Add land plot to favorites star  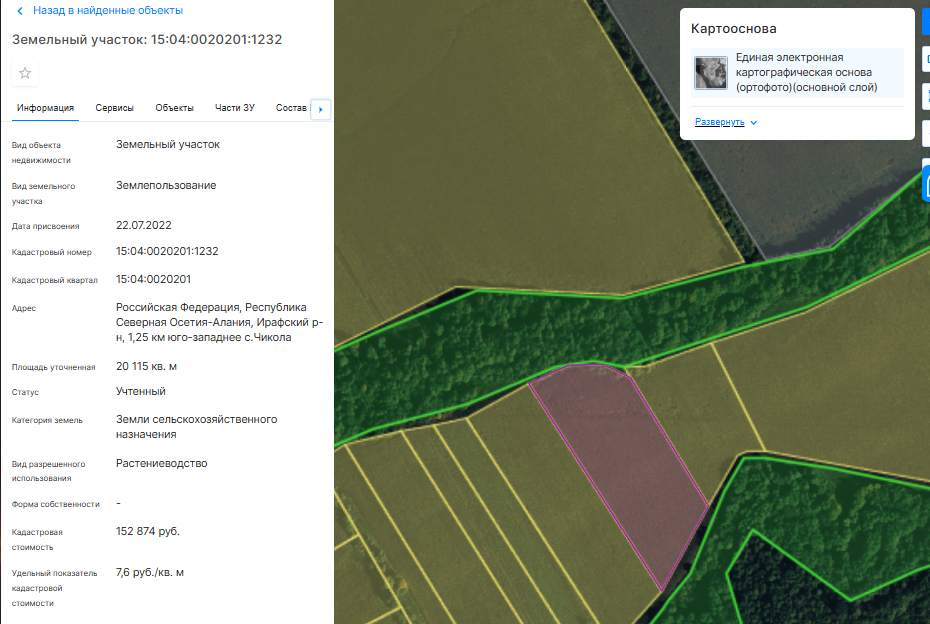coord(25,73)
